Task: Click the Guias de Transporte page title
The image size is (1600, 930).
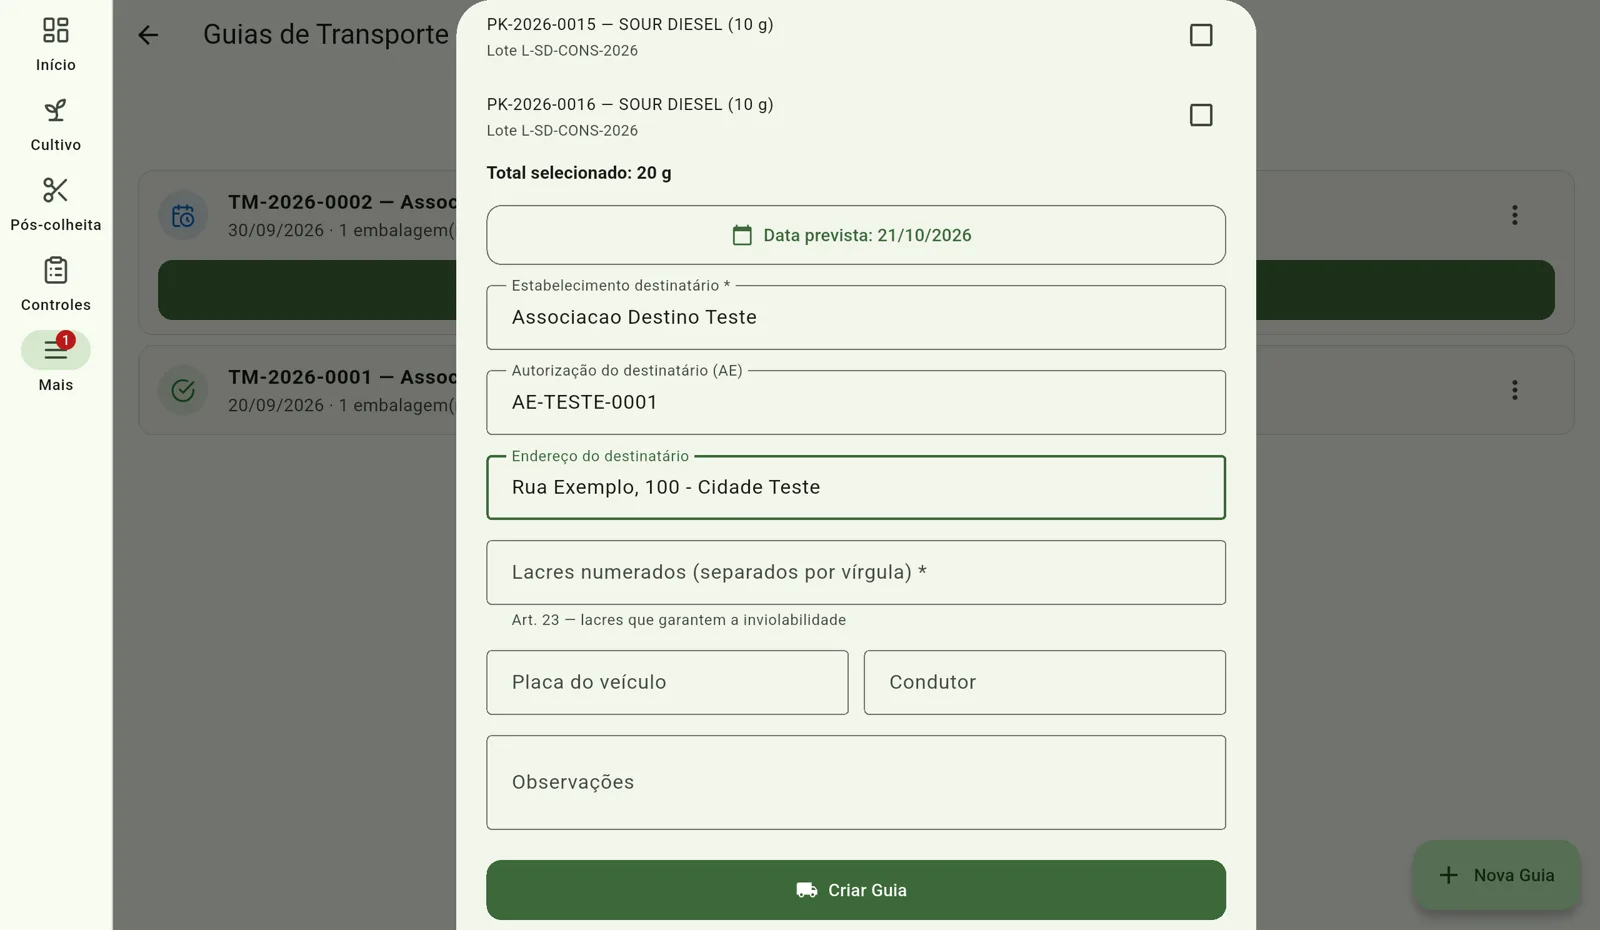Action: 326,34
